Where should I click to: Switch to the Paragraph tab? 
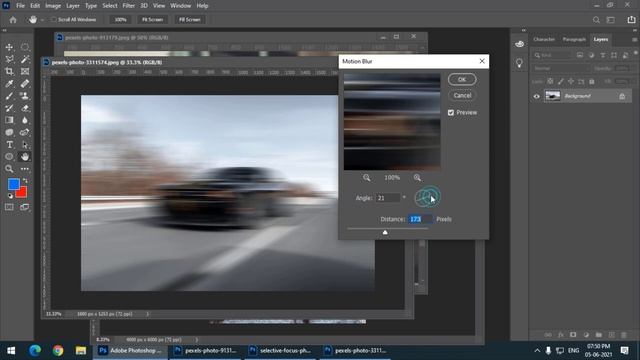[x=574, y=39]
